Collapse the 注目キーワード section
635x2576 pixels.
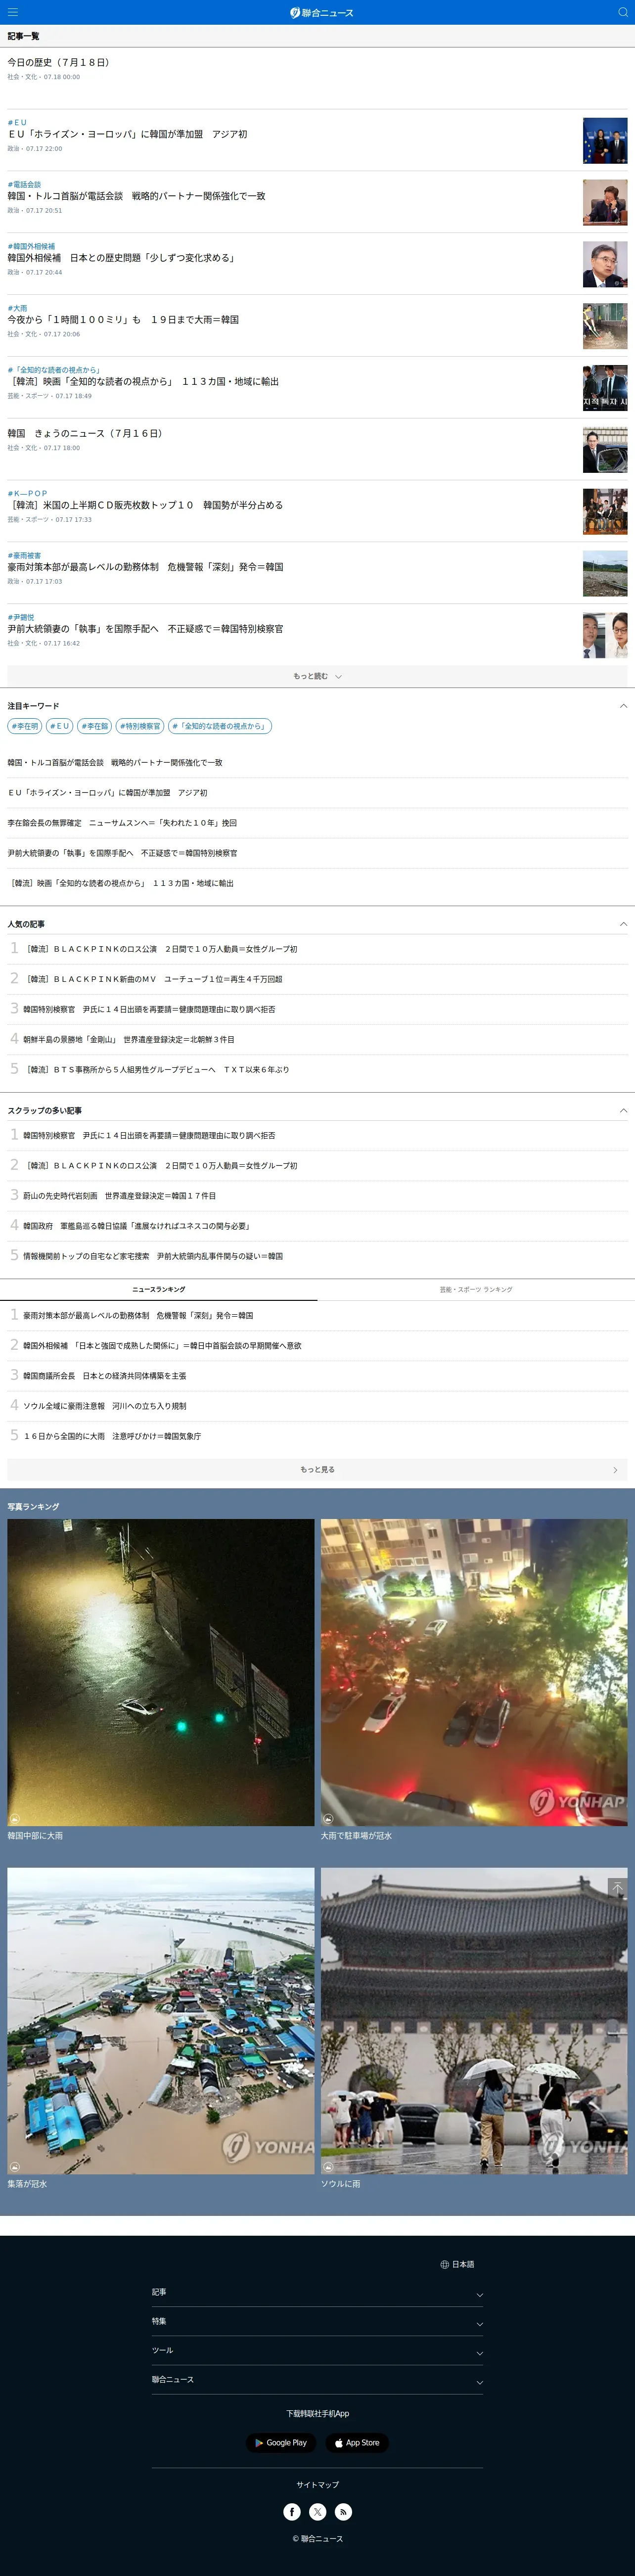623,706
